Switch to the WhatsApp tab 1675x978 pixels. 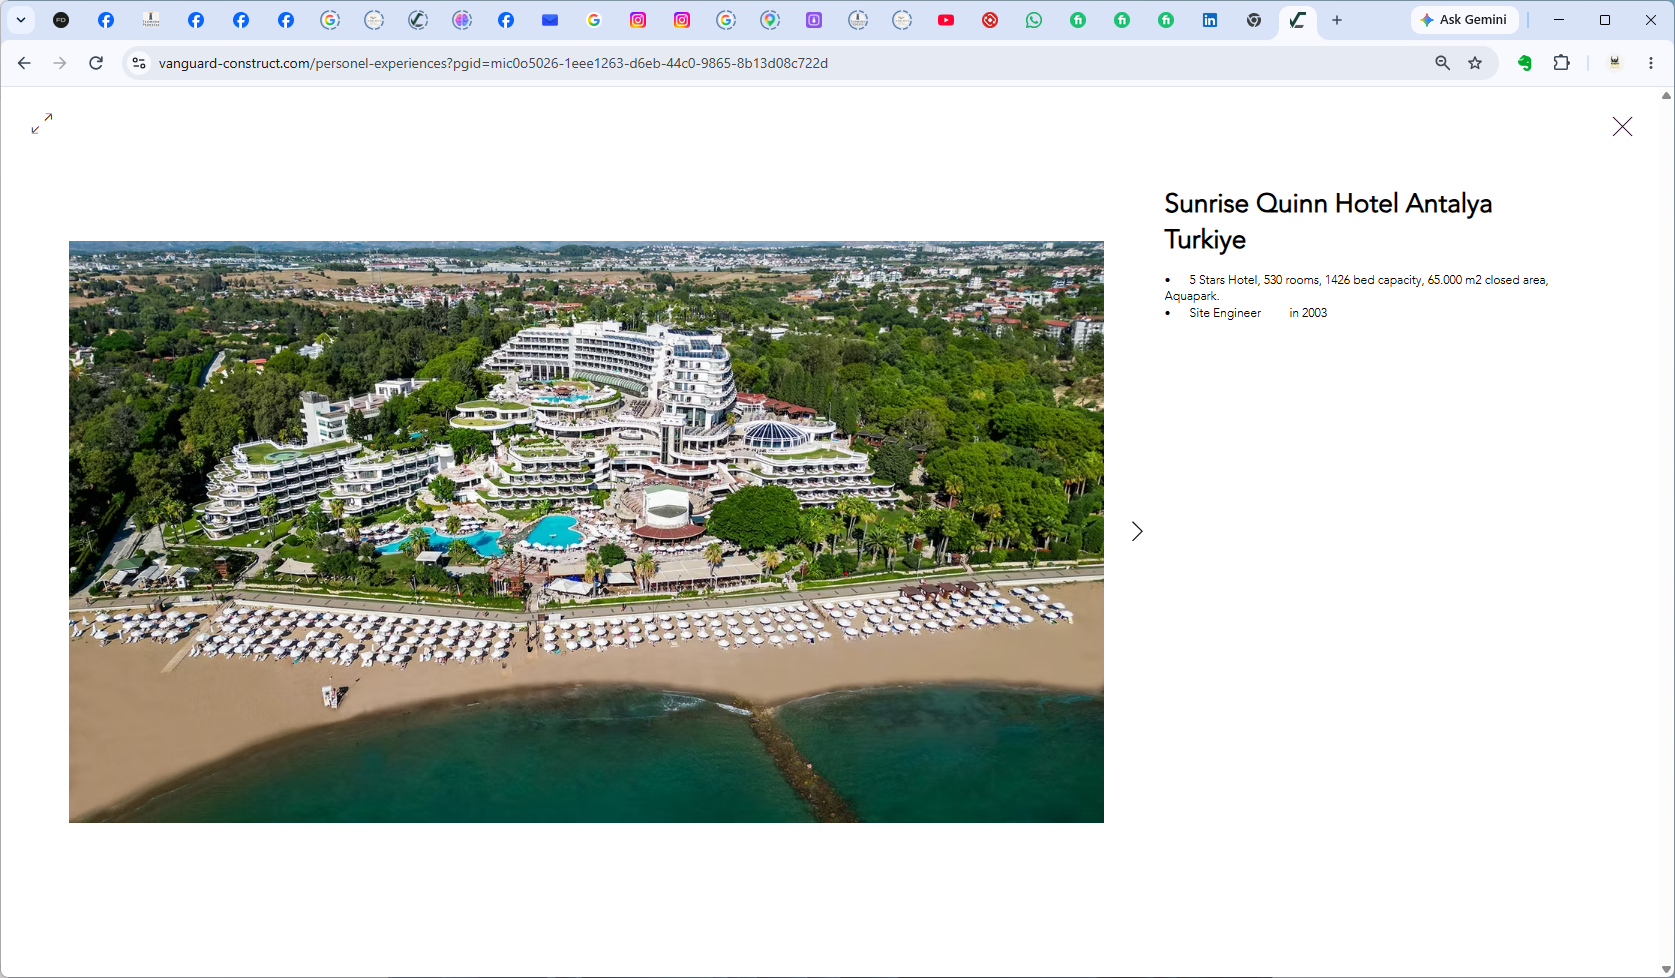1034,20
